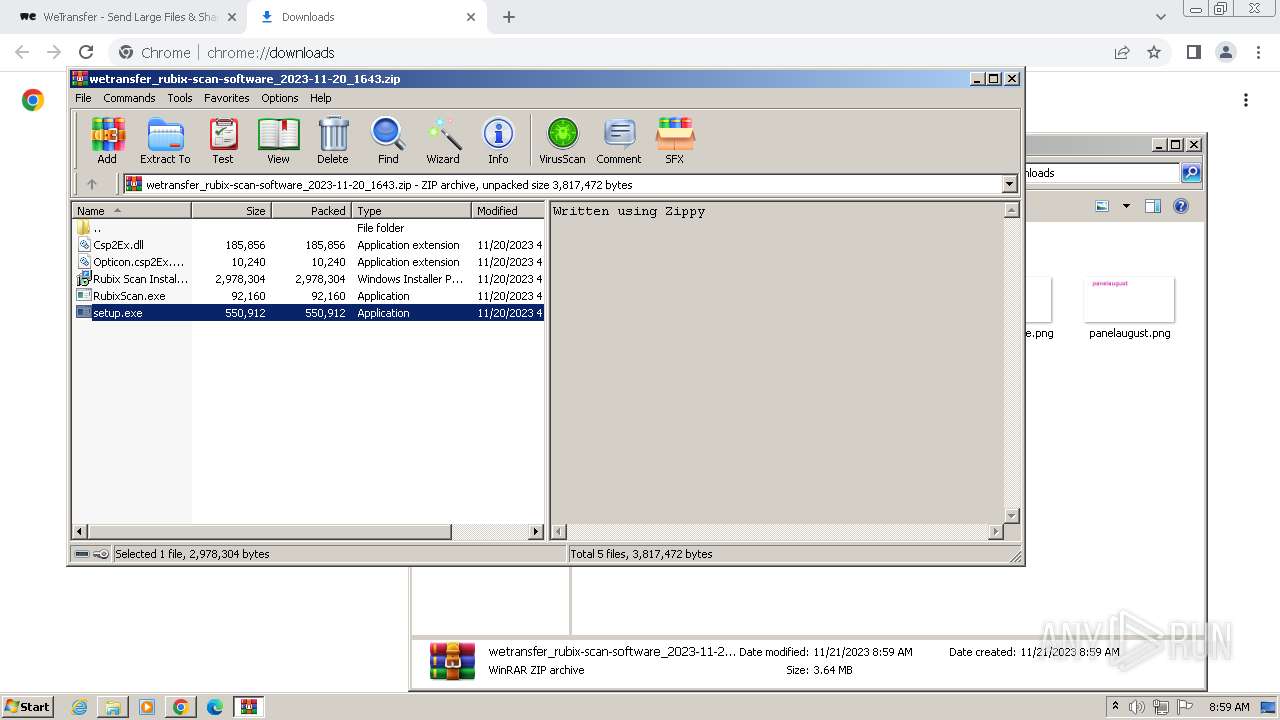Screen dimensions: 1280x720
Task: Run VirusScan on the archive
Action: [x=562, y=140]
